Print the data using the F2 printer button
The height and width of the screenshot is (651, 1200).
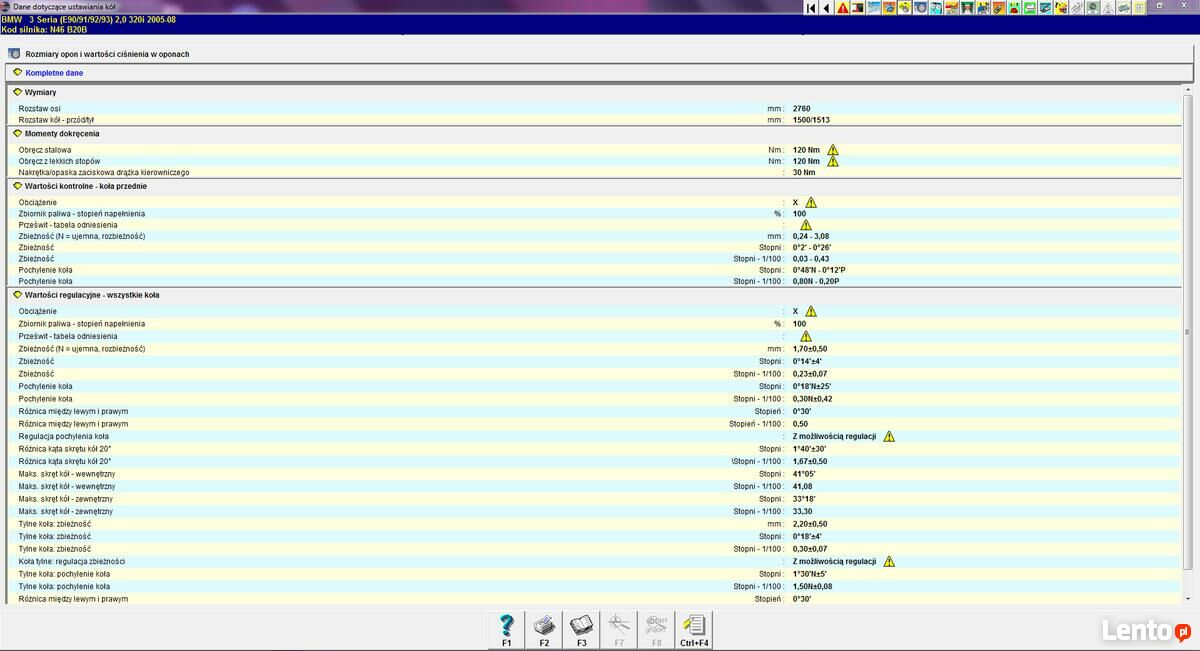(x=544, y=629)
